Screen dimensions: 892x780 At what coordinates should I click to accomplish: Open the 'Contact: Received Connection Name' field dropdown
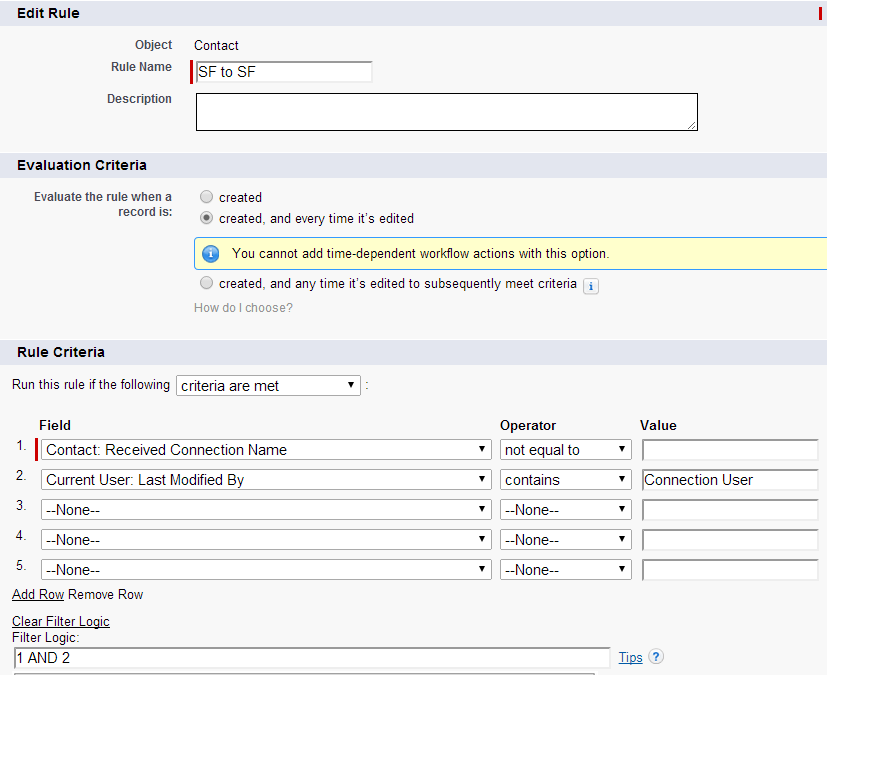click(x=266, y=450)
